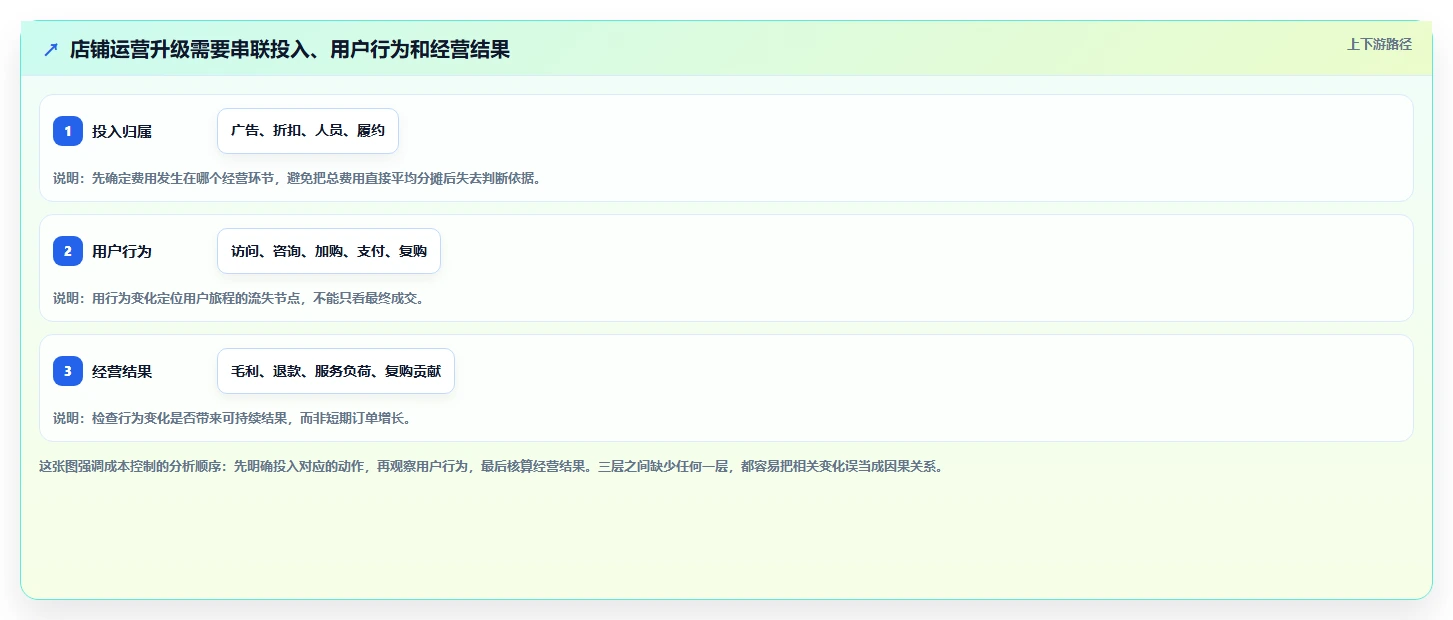Image resolution: width=1453 pixels, height=620 pixels.
Task: Click the description starting 检查行为变化是否带来
Action: 232,418
